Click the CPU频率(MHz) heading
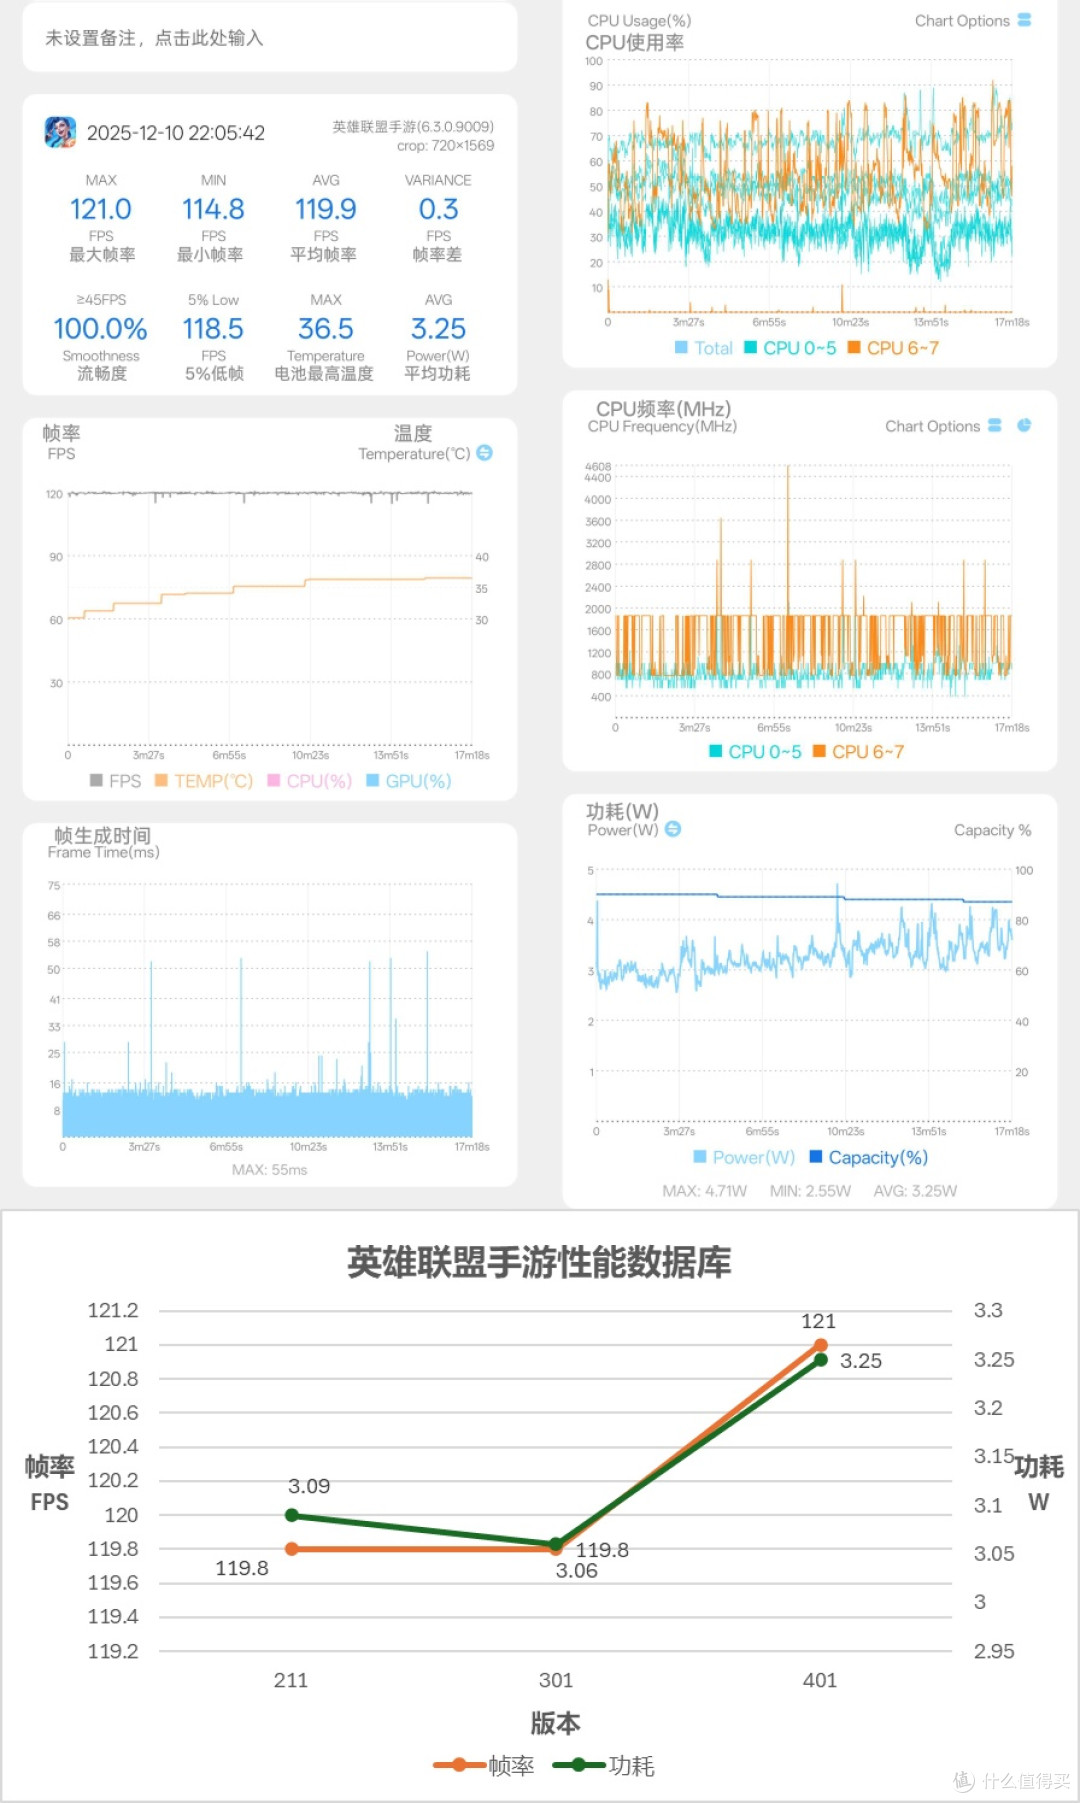The image size is (1080, 1803). point(663,409)
